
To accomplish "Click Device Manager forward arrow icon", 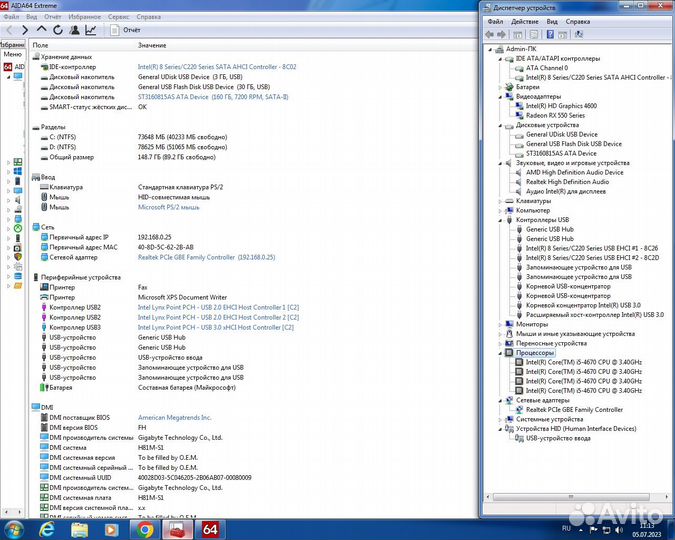I will 501,34.
